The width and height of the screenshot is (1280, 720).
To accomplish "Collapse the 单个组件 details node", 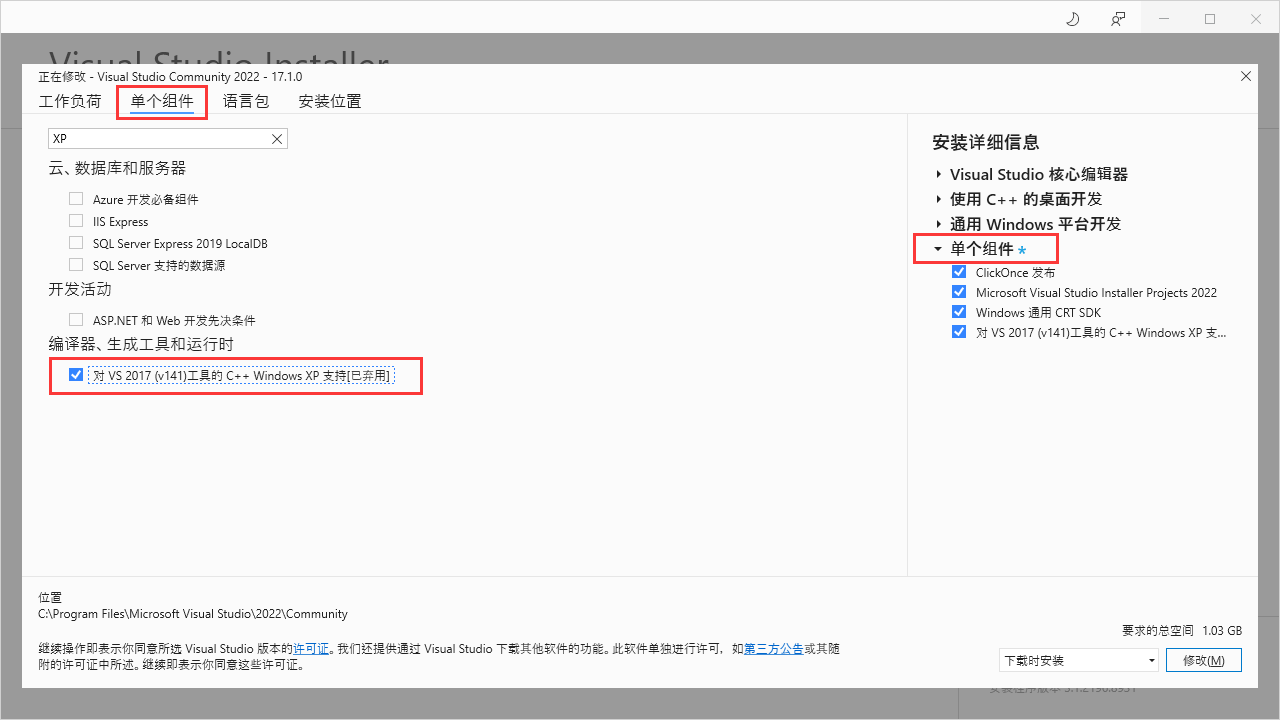I will point(938,249).
